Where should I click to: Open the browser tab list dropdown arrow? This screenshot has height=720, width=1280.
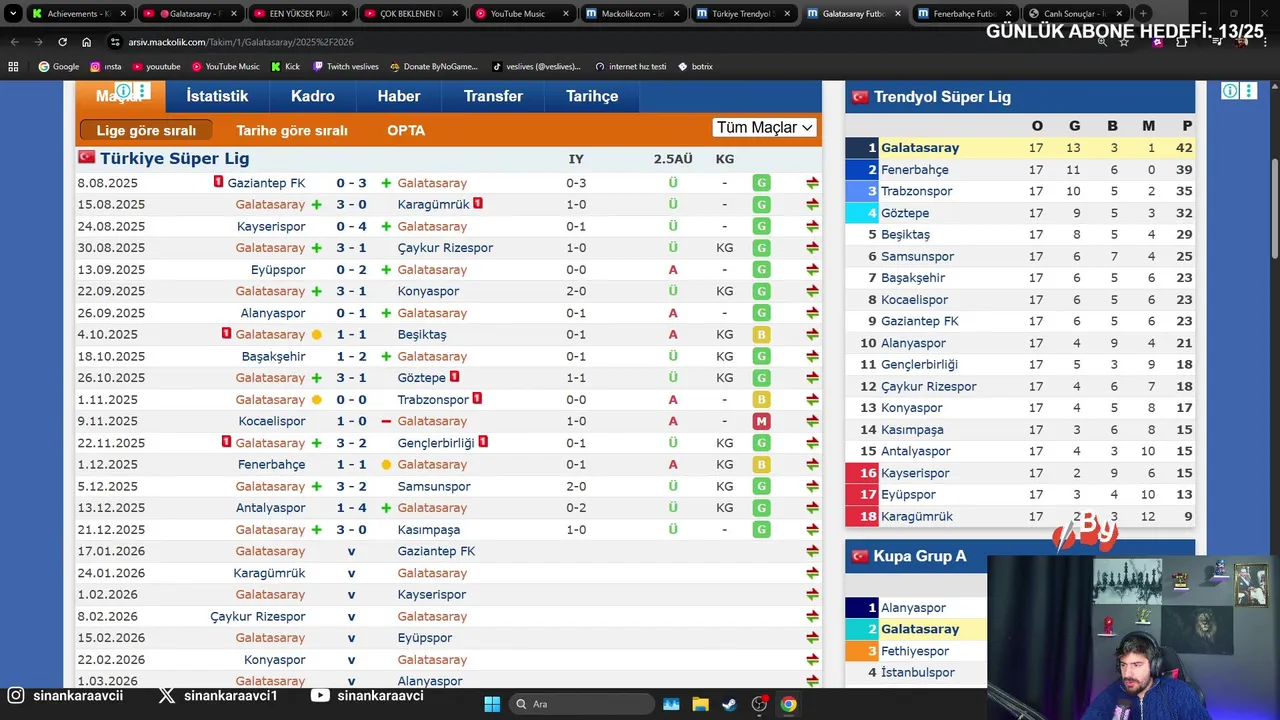tap(13, 14)
